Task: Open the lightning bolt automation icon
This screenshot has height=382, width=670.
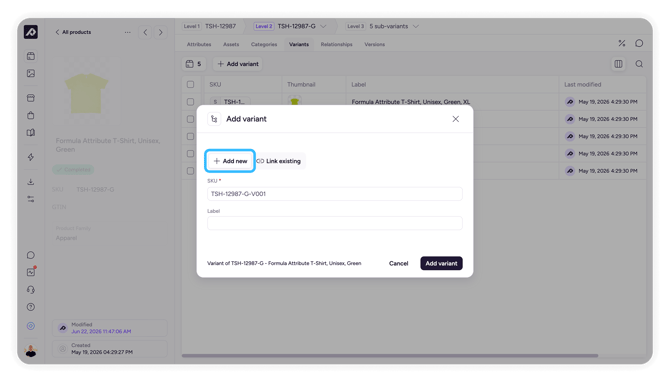Action: pos(31,157)
